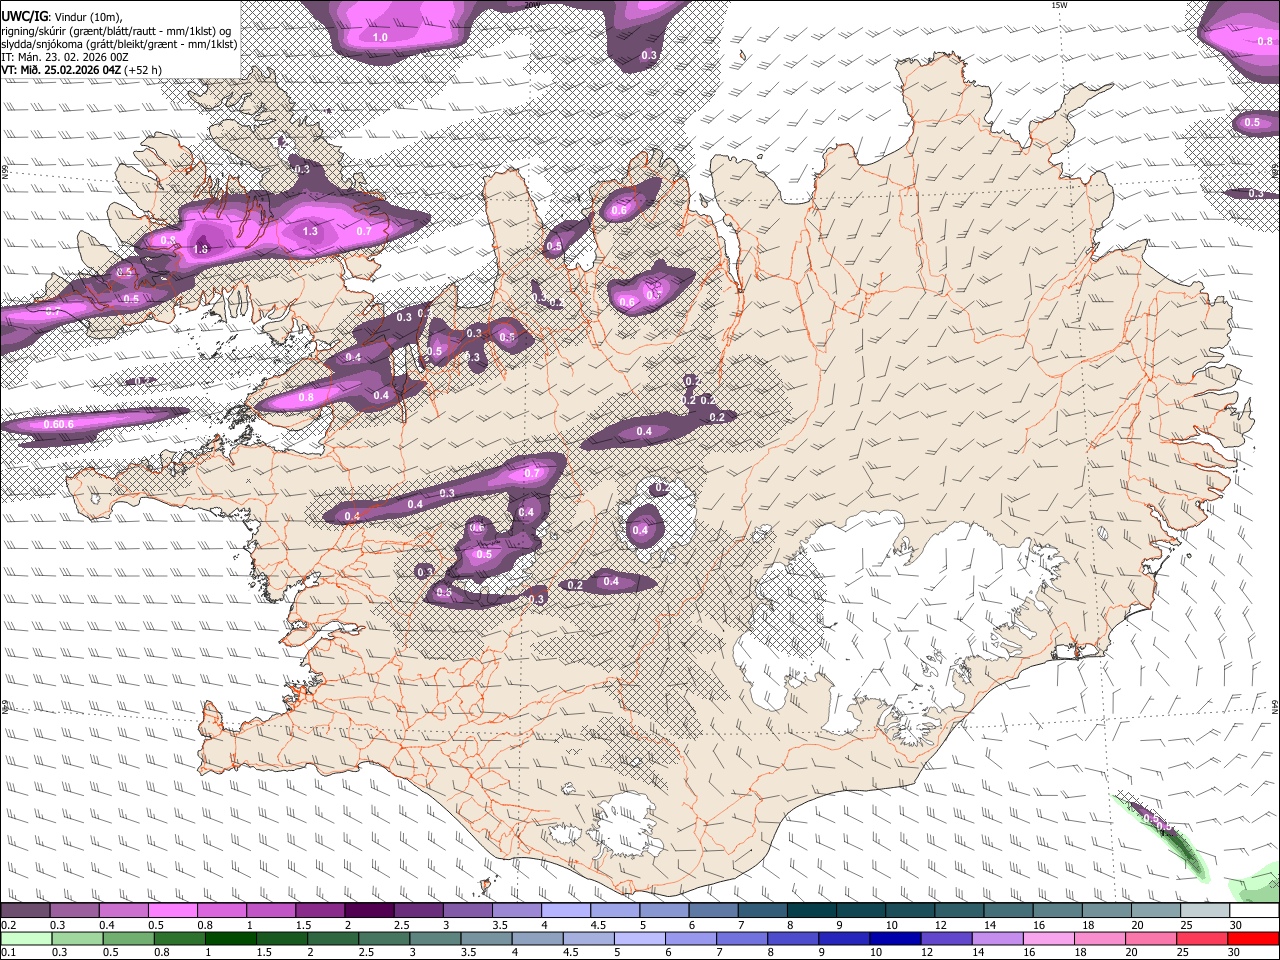
Task: Click the 'slydda/snjókoma (grátt/bleikt/grænt - mm/1klst)' line
Action: [x=119, y=44]
